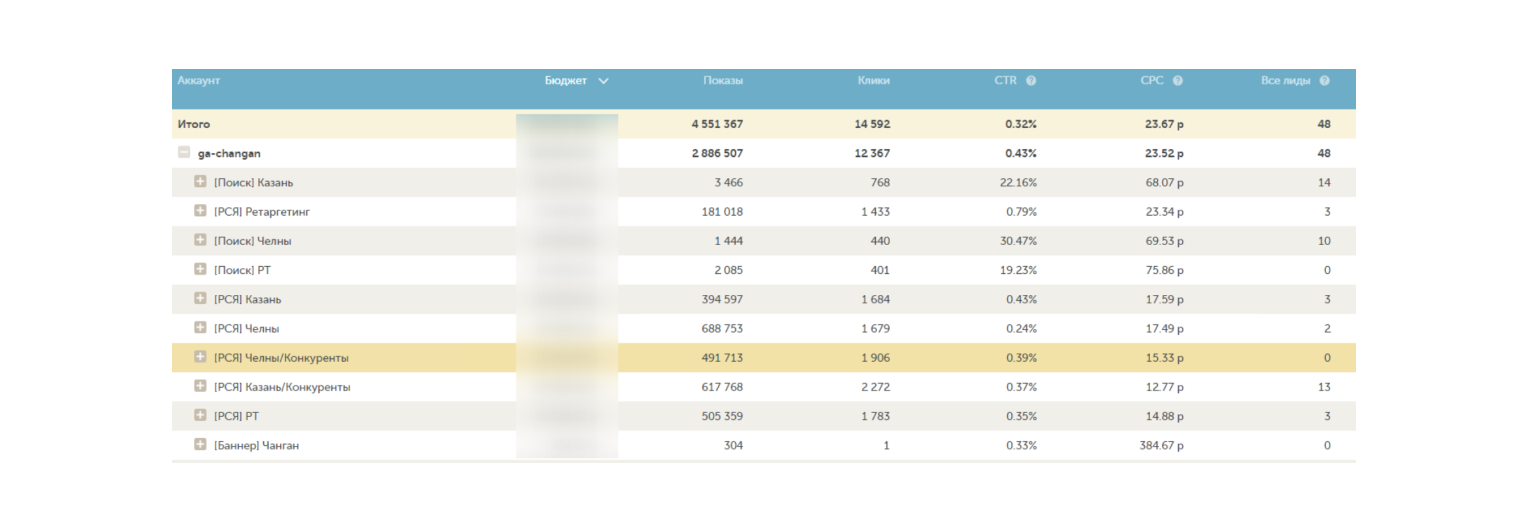This screenshot has width=1527, height=531.
Task: Collapse the ga-changan account row
Action: 184,153
